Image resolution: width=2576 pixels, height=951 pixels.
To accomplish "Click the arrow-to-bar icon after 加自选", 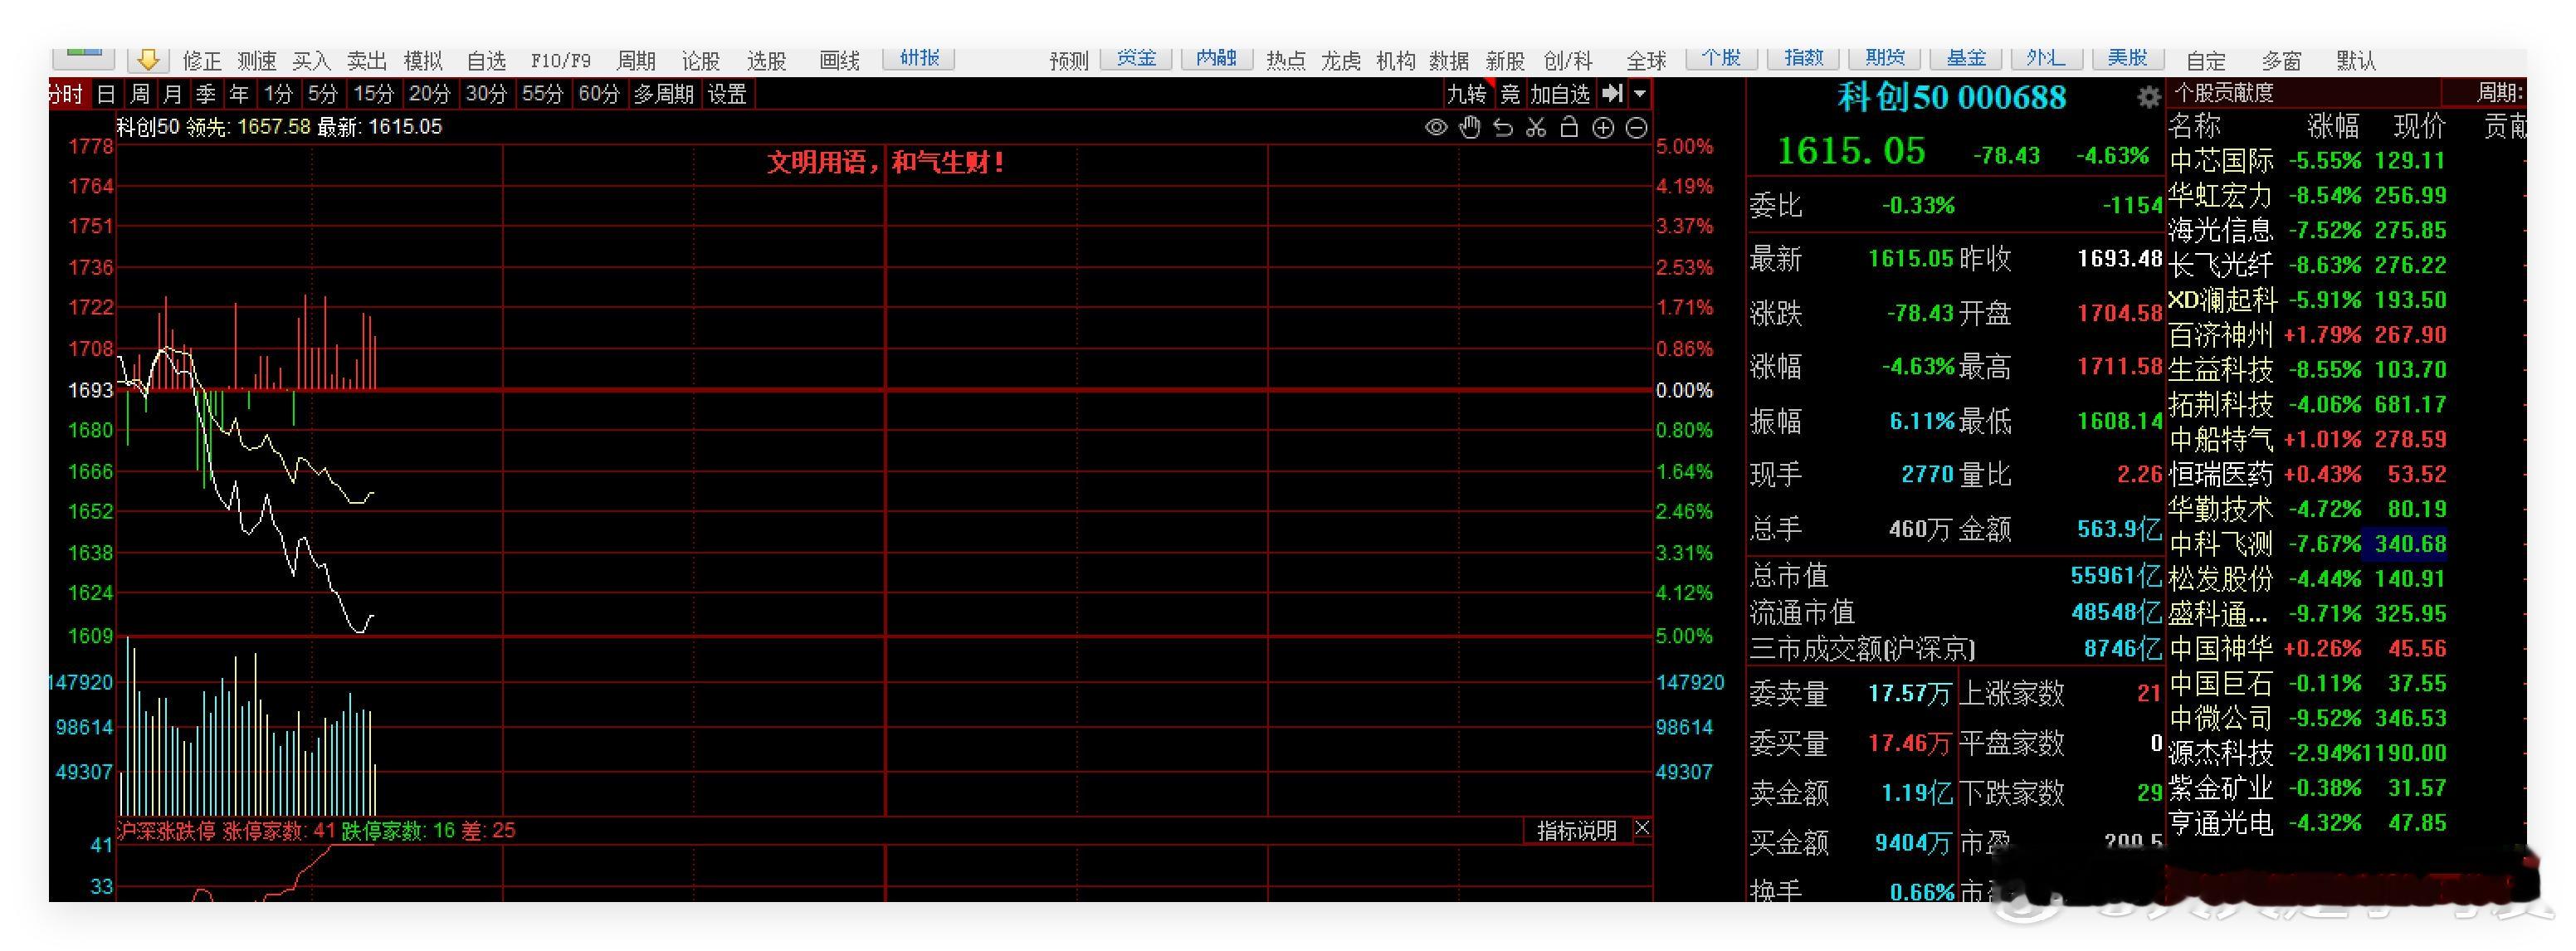I will point(1612,94).
